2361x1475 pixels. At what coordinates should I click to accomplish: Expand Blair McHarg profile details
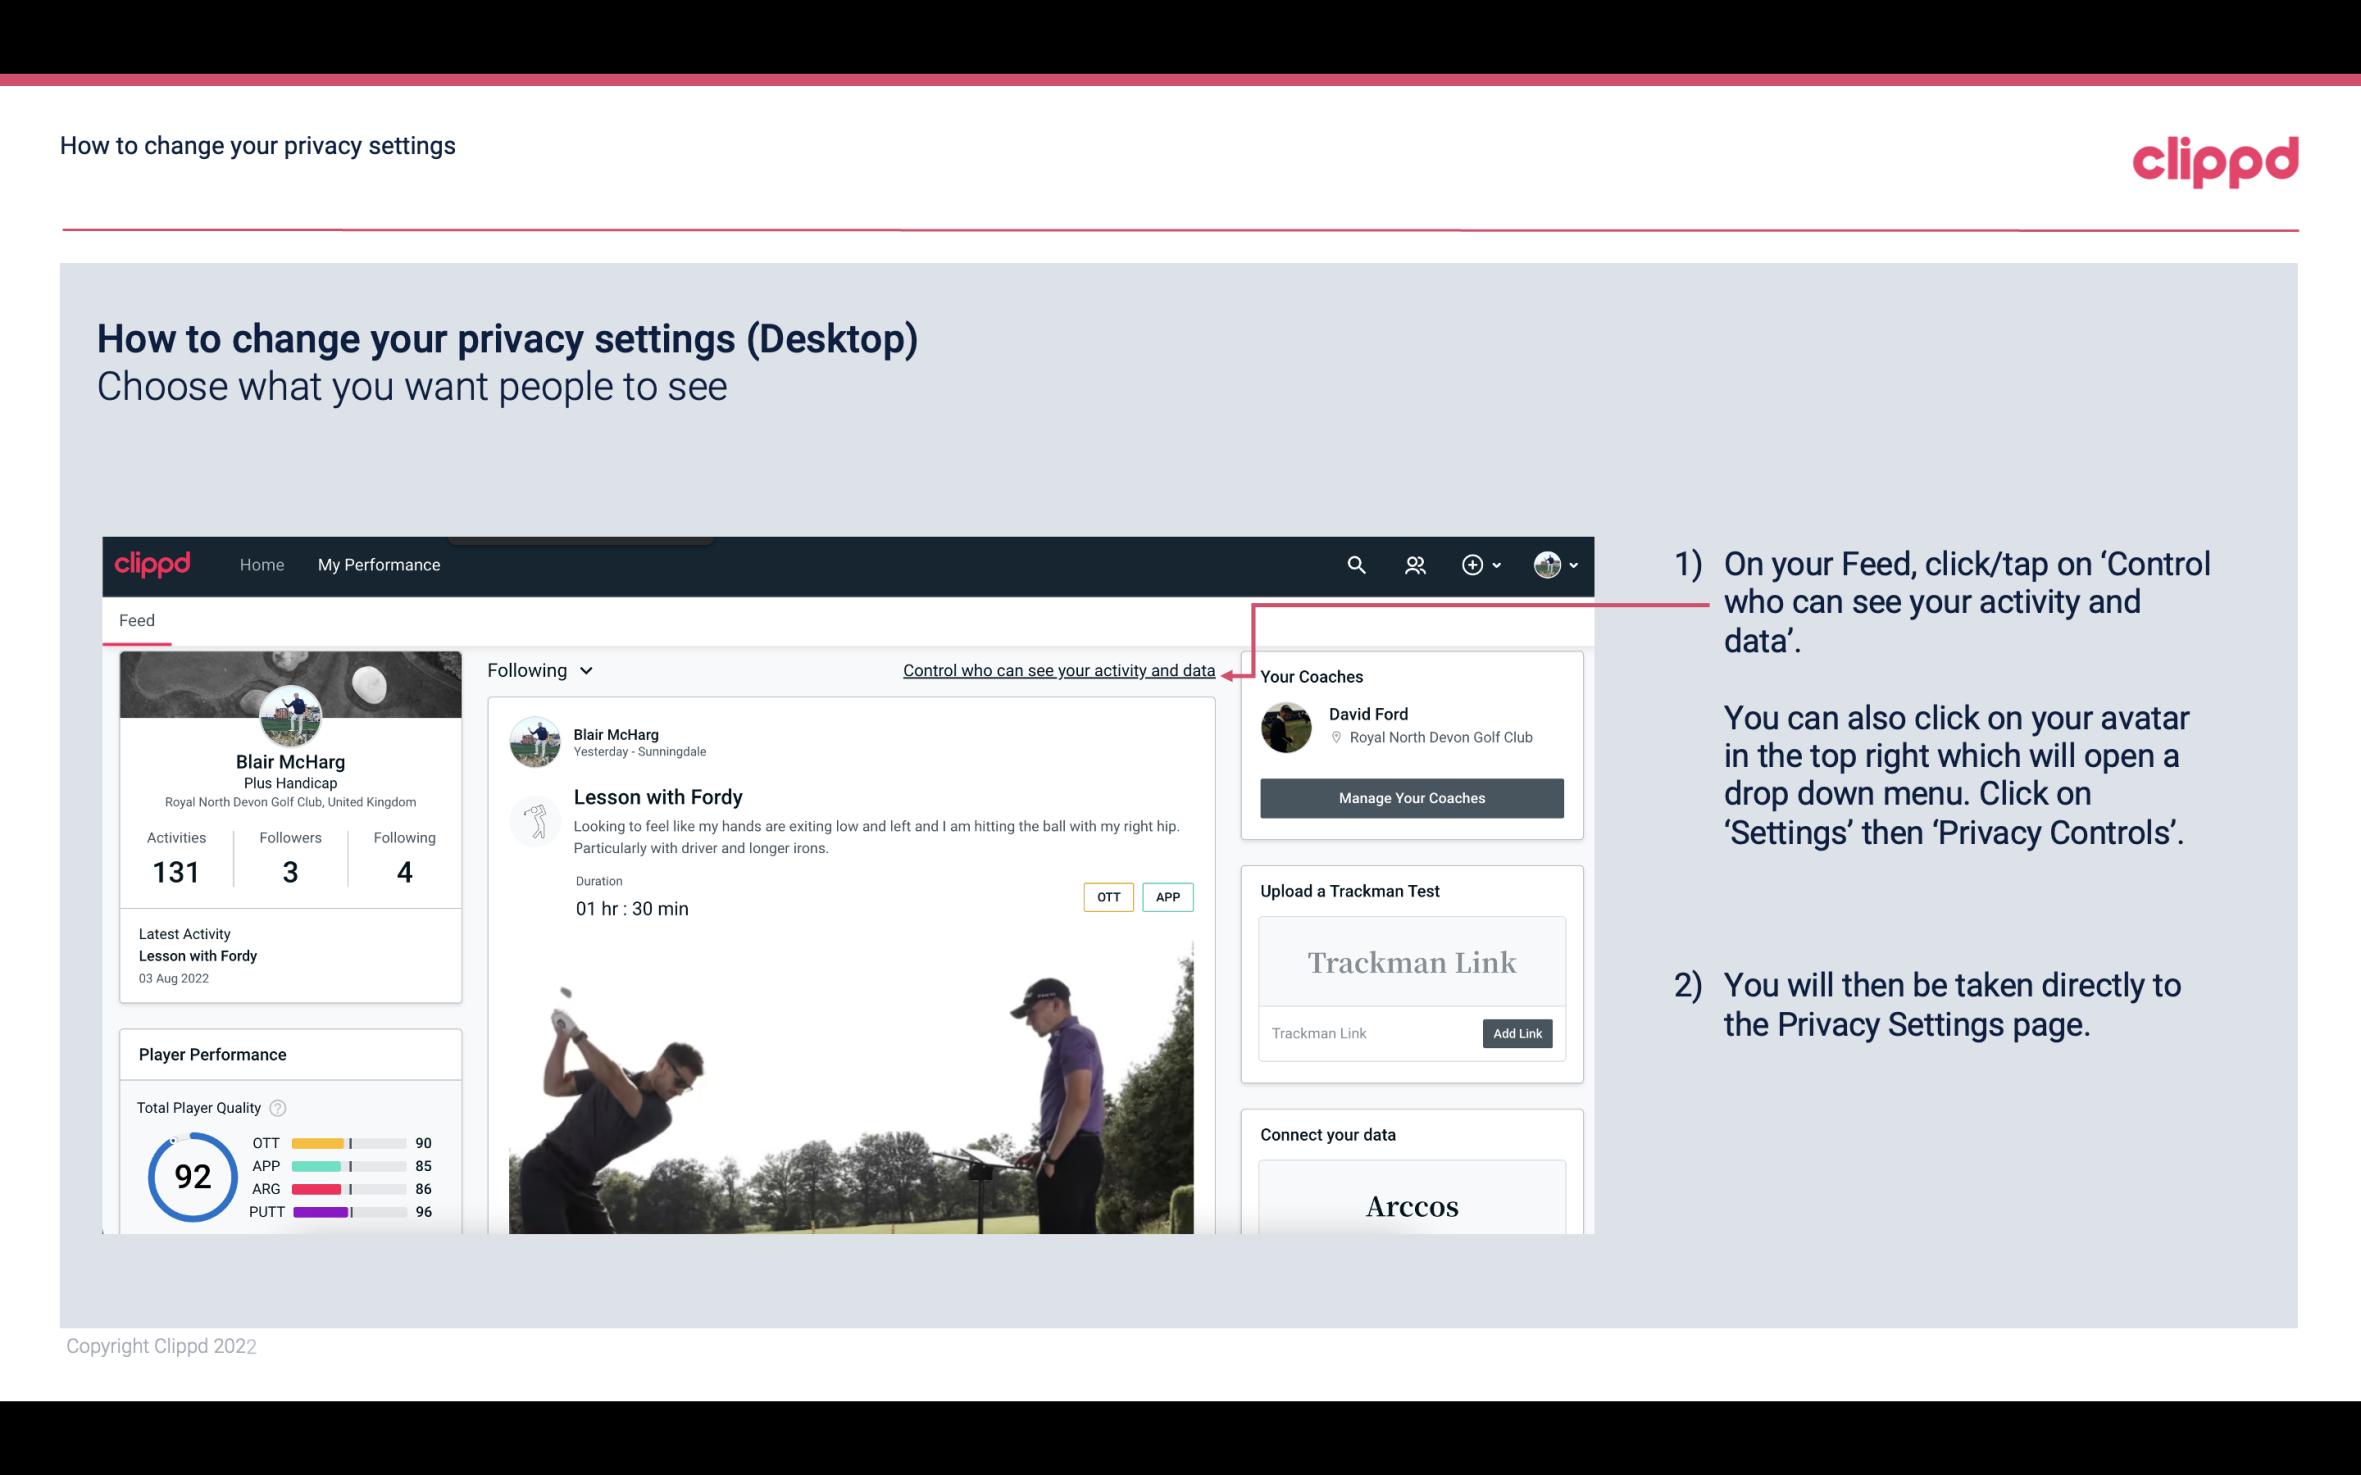[289, 760]
